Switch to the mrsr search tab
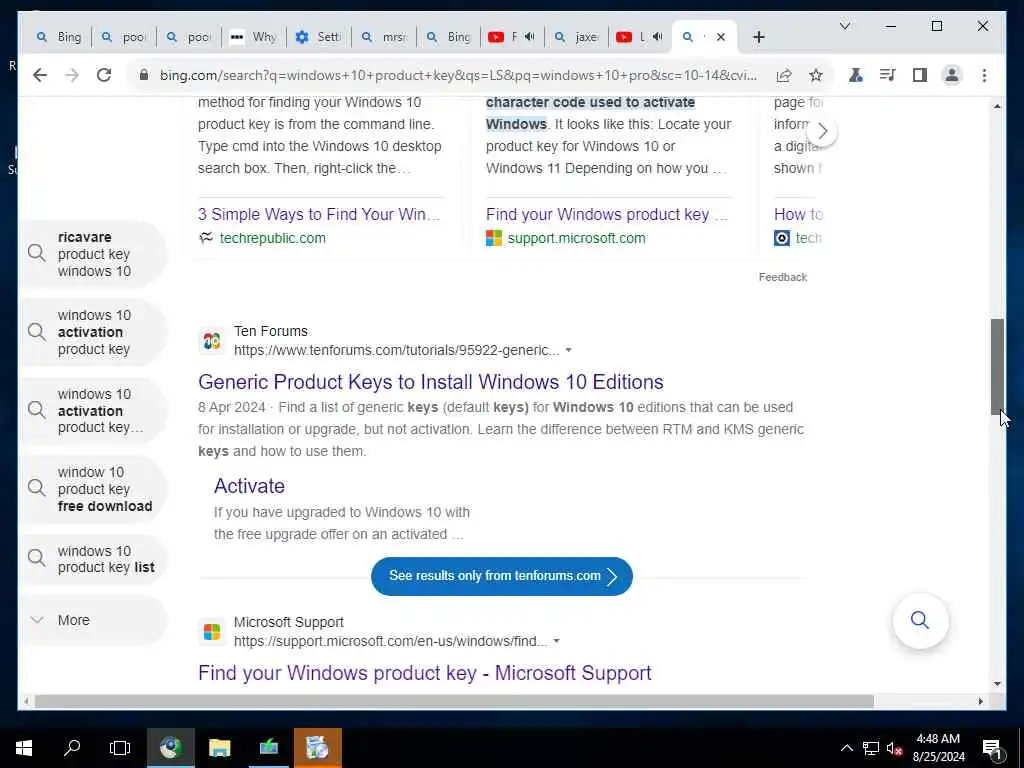Screen dimensions: 1024x768 pyautogui.click(x=384, y=37)
